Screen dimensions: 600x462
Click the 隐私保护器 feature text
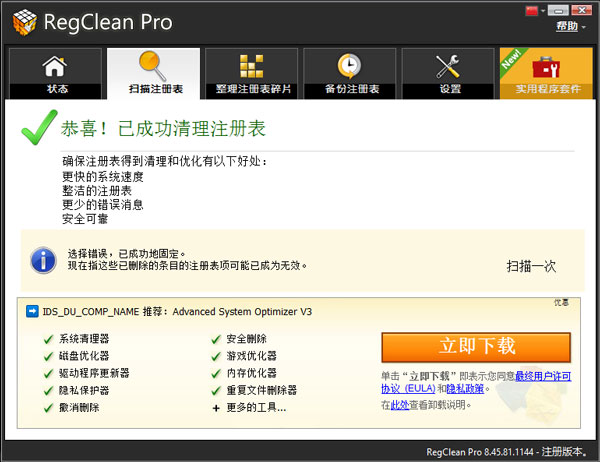84,390
